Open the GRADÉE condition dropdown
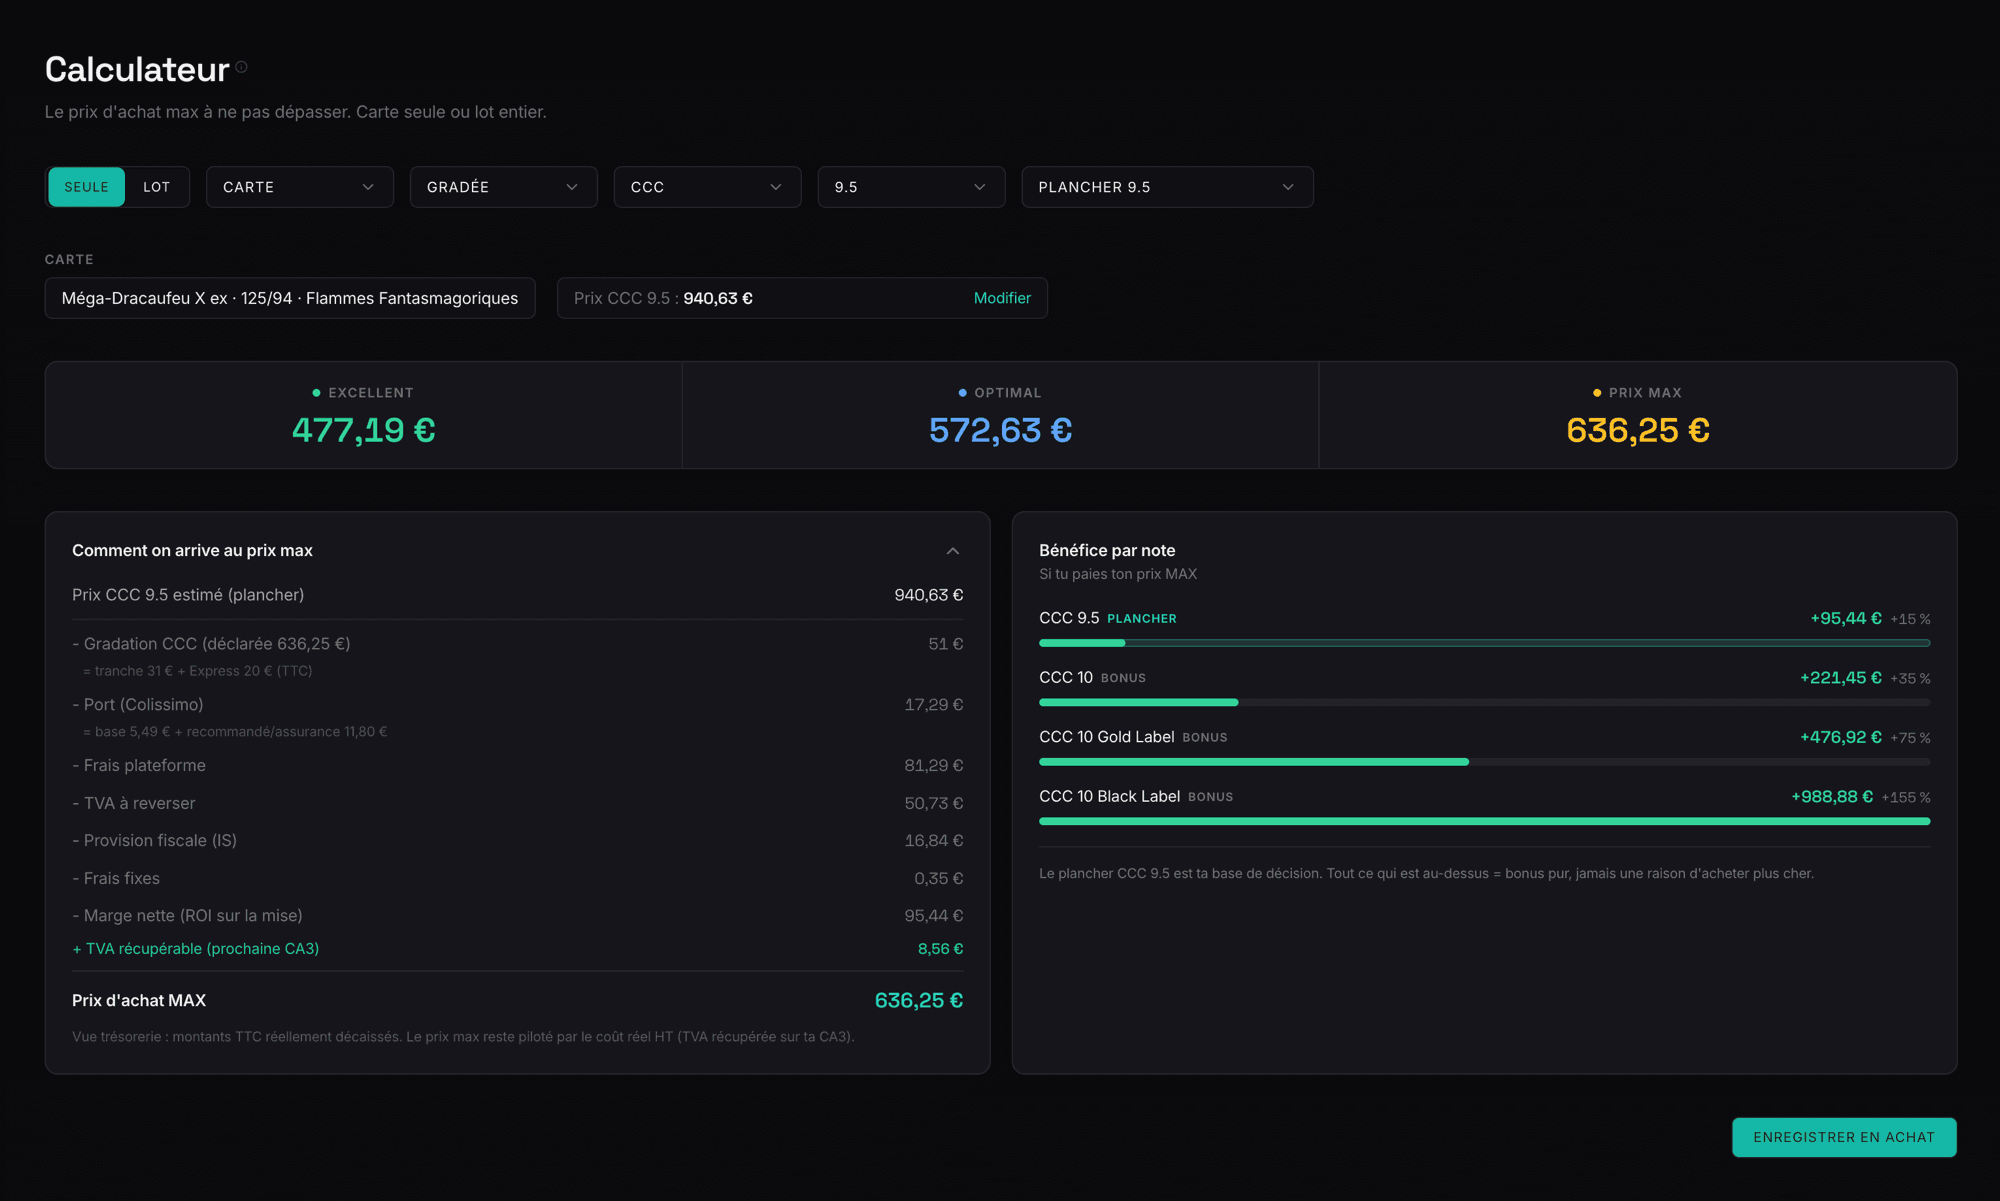Viewport: 2000px width, 1201px height. click(503, 187)
